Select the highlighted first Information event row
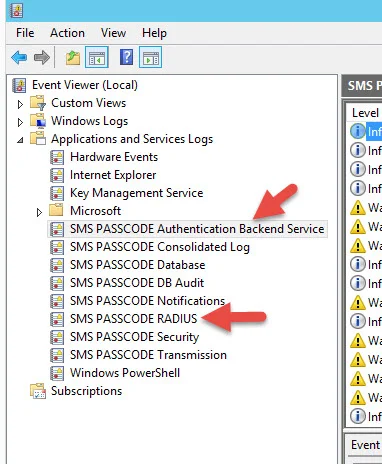The width and height of the screenshot is (382, 464). pyautogui.click(x=366, y=132)
